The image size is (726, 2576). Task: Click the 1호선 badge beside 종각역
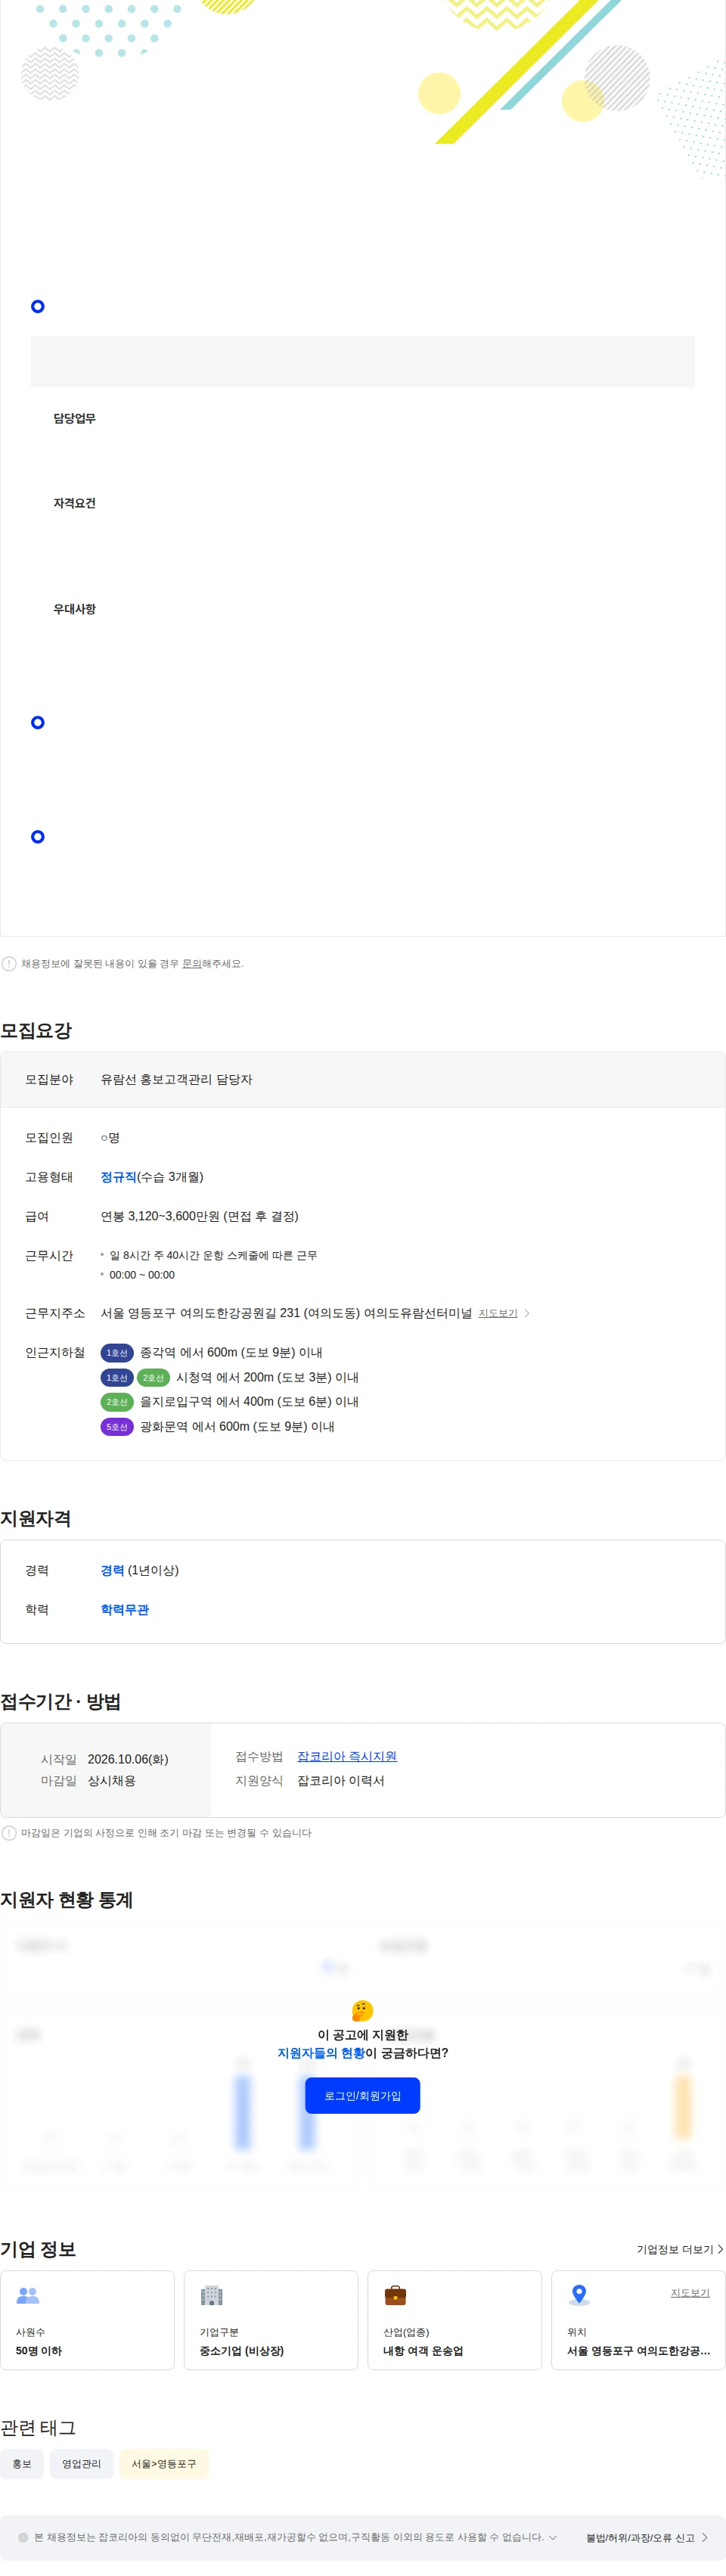117,1353
